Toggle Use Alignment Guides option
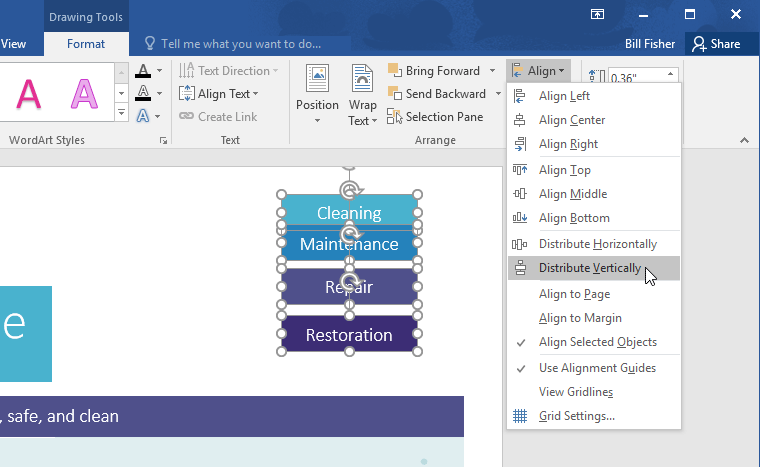Image resolution: width=760 pixels, height=467 pixels. (597, 368)
